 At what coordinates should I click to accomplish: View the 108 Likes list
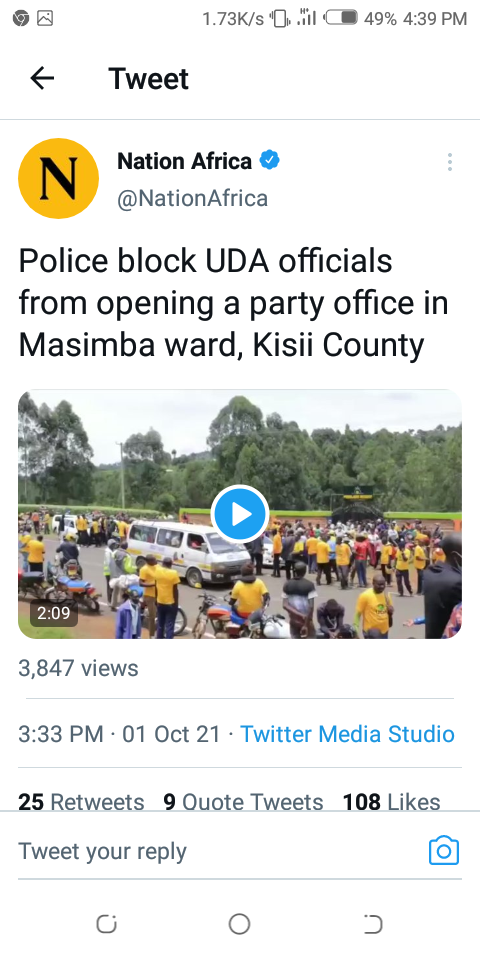click(x=391, y=801)
